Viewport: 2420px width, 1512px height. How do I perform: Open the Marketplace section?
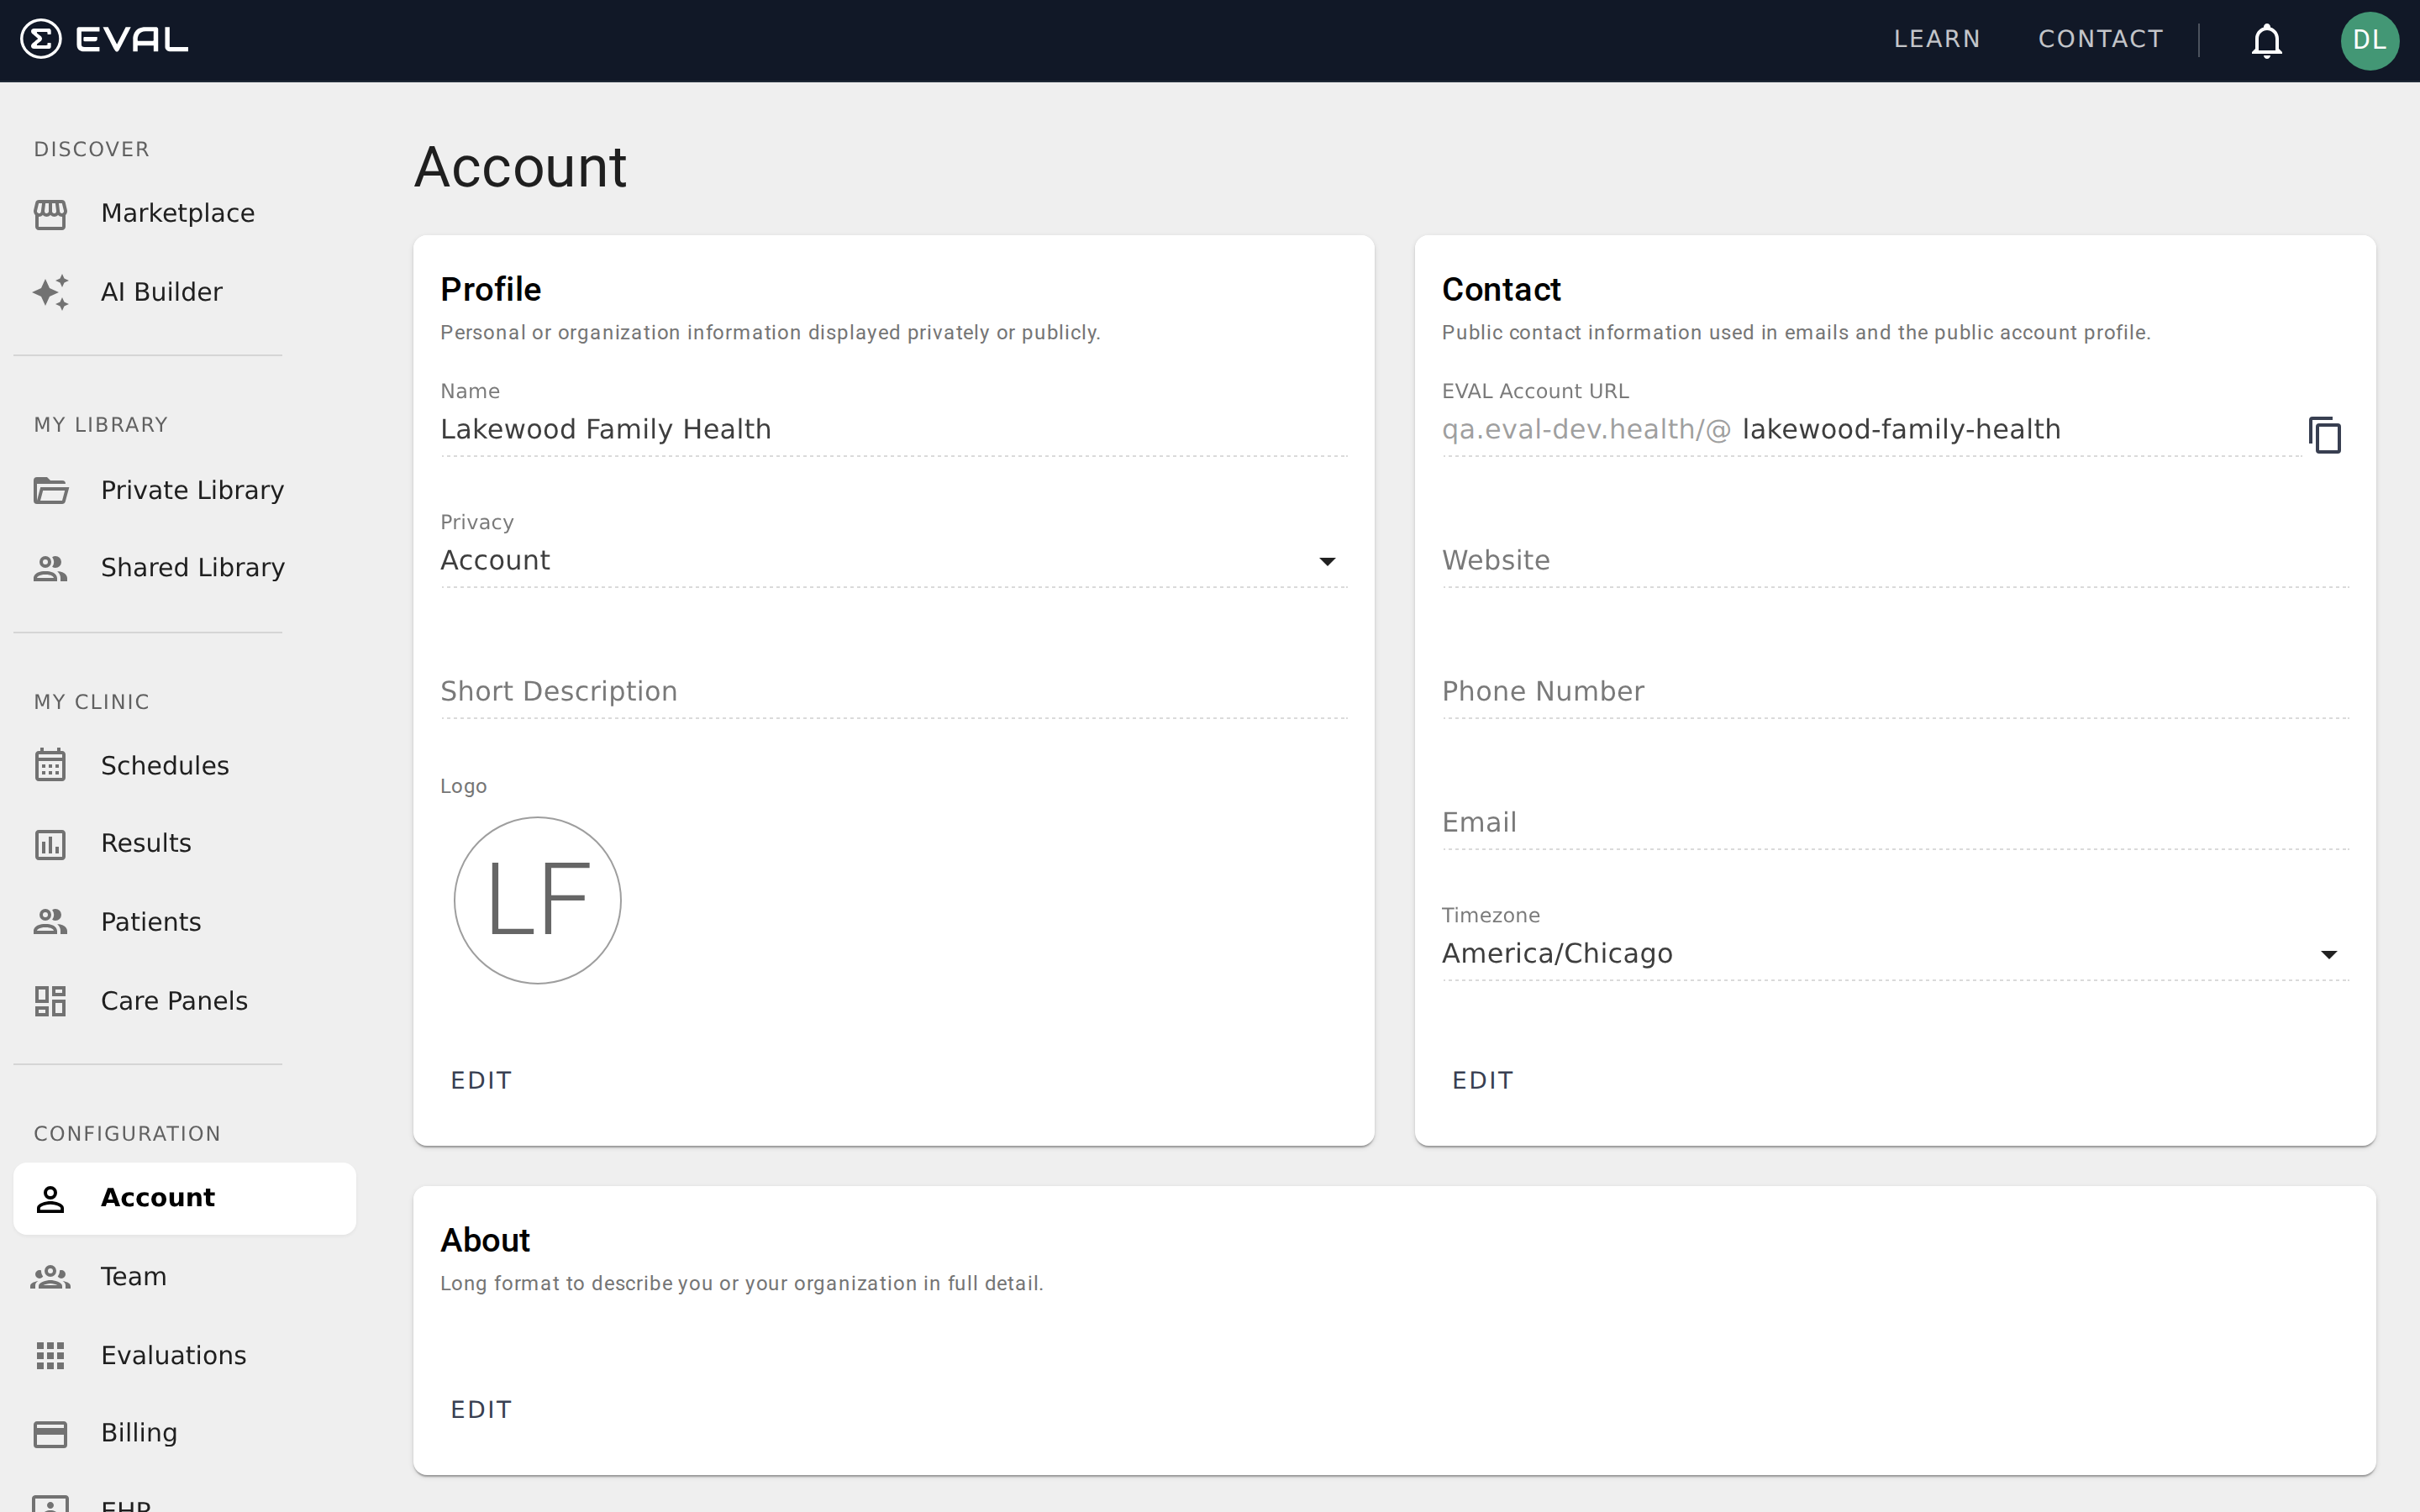(x=177, y=212)
